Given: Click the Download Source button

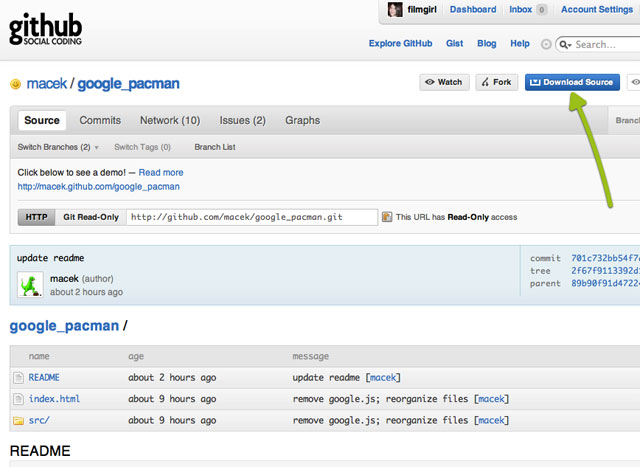Looking at the screenshot, I should point(572,82).
